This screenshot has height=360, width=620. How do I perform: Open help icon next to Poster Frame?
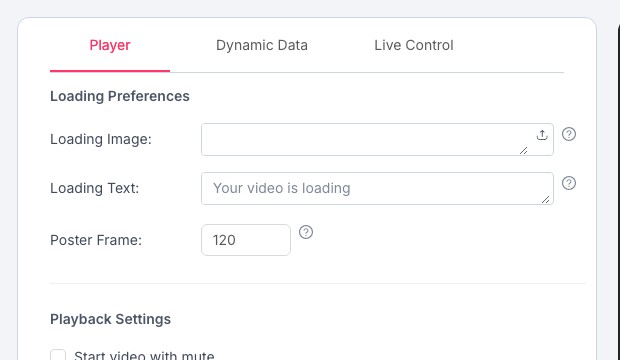[306, 232]
